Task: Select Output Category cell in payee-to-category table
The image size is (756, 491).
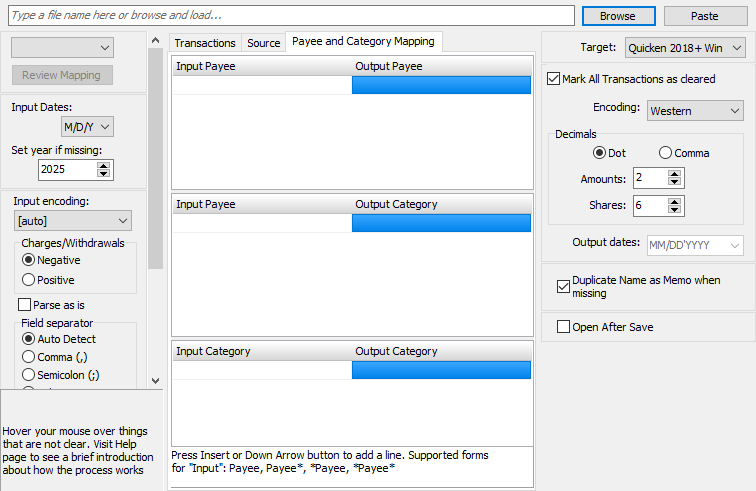Action: (x=441, y=223)
